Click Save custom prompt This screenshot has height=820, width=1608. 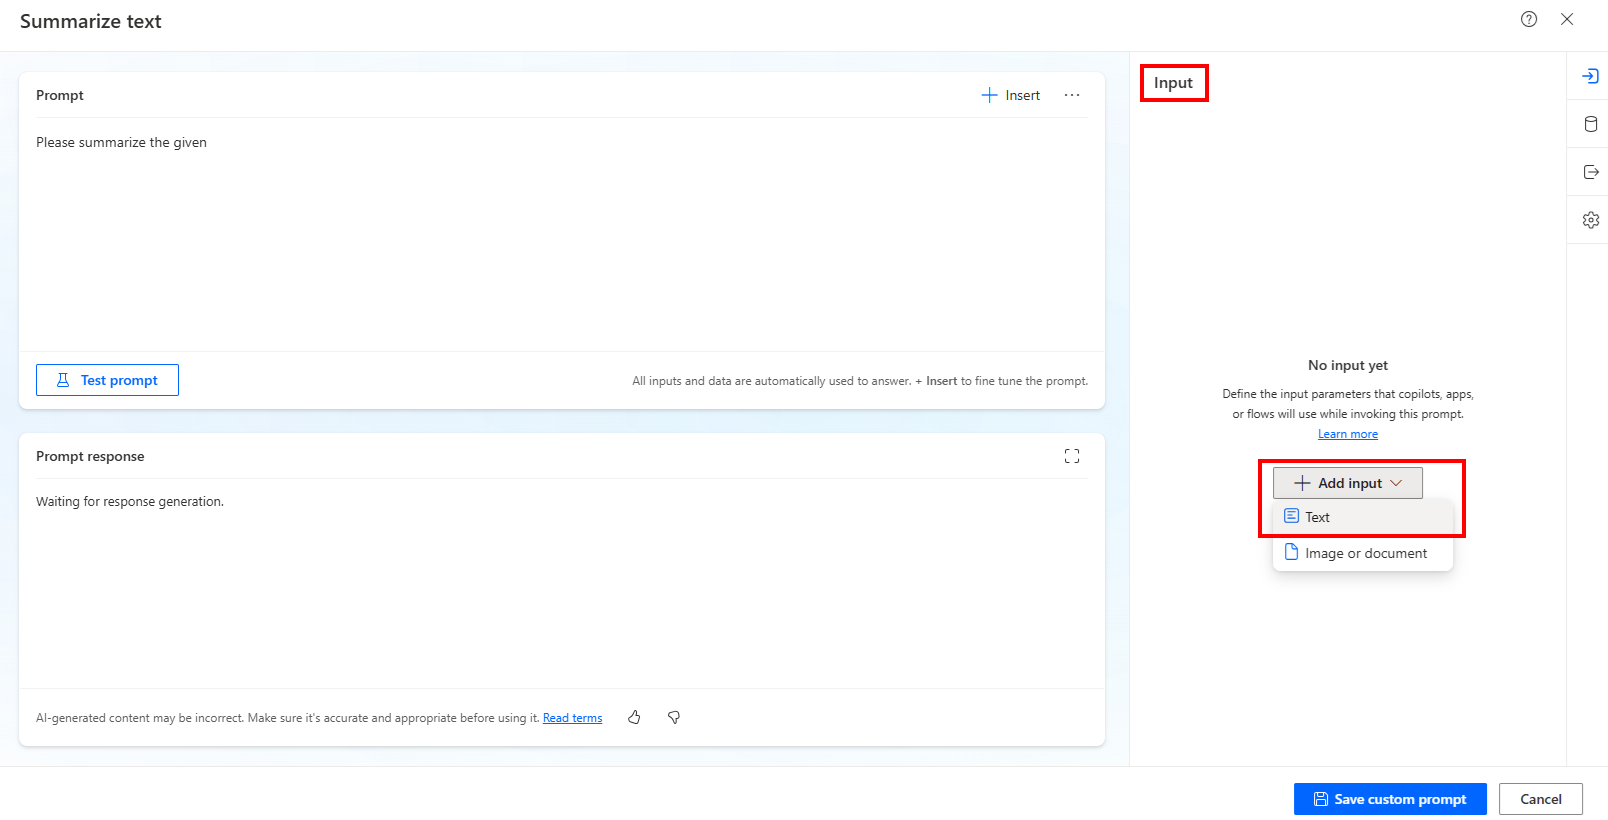[1390, 799]
